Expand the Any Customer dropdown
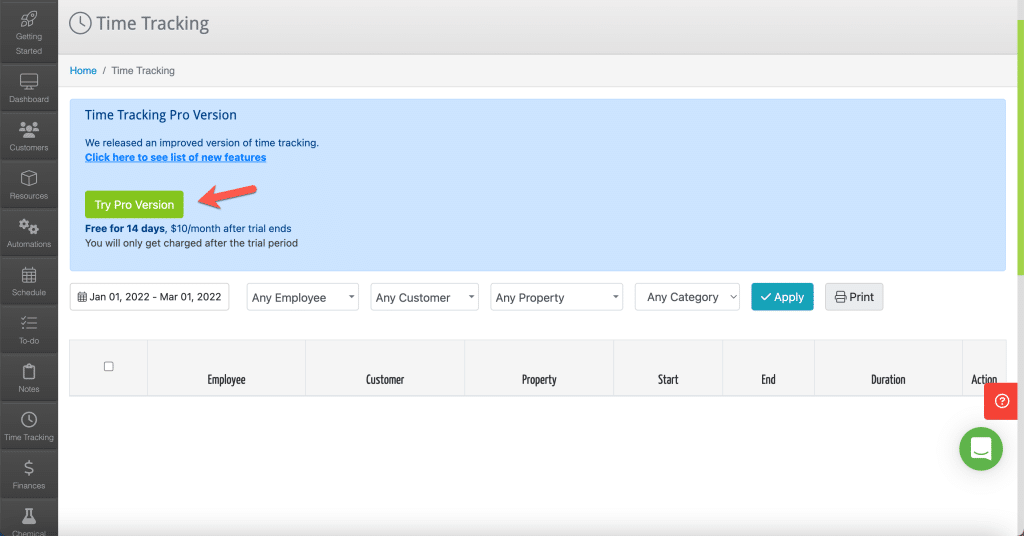This screenshot has height=536, width=1024. pyautogui.click(x=424, y=297)
